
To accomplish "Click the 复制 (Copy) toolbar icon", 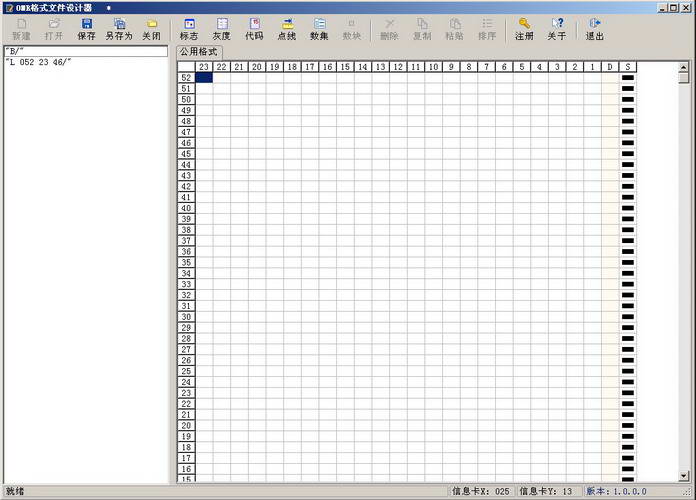I will coord(422,29).
